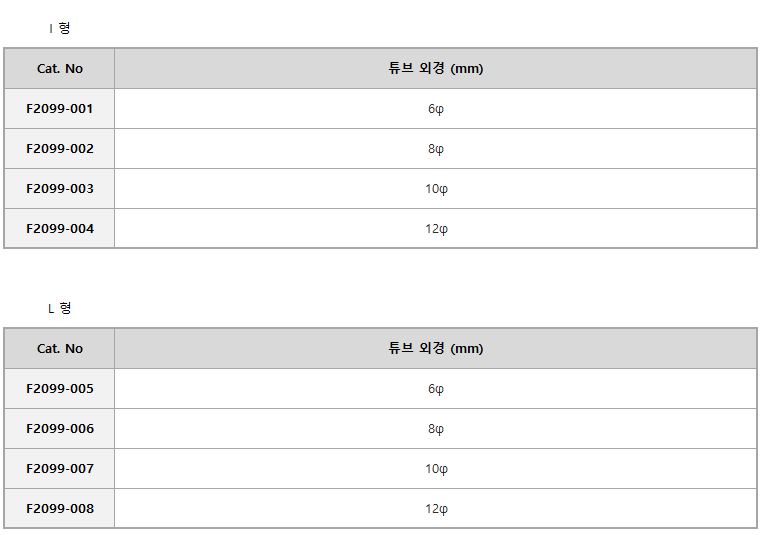The width and height of the screenshot is (762, 535).
Task: Click the 6φ value for F2099-005
Action: (436, 389)
